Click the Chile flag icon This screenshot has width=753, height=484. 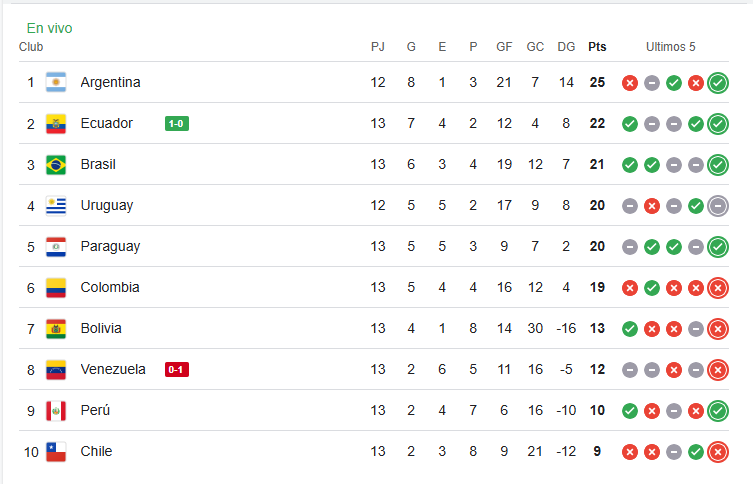(56, 452)
